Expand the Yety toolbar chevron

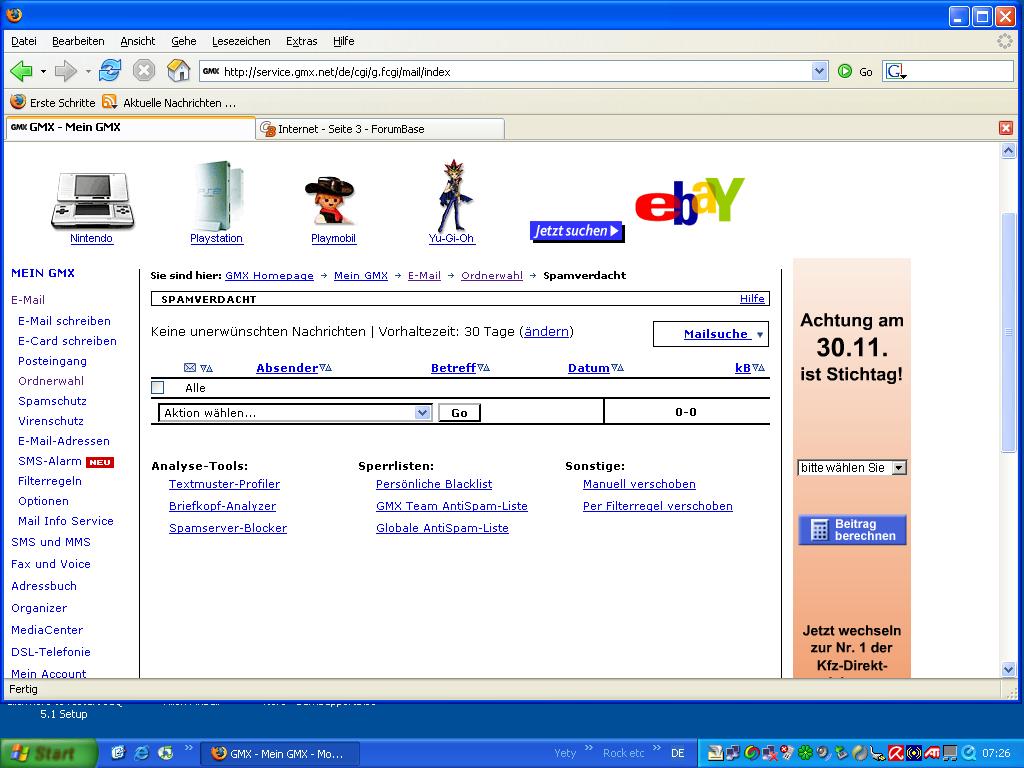(x=588, y=747)
